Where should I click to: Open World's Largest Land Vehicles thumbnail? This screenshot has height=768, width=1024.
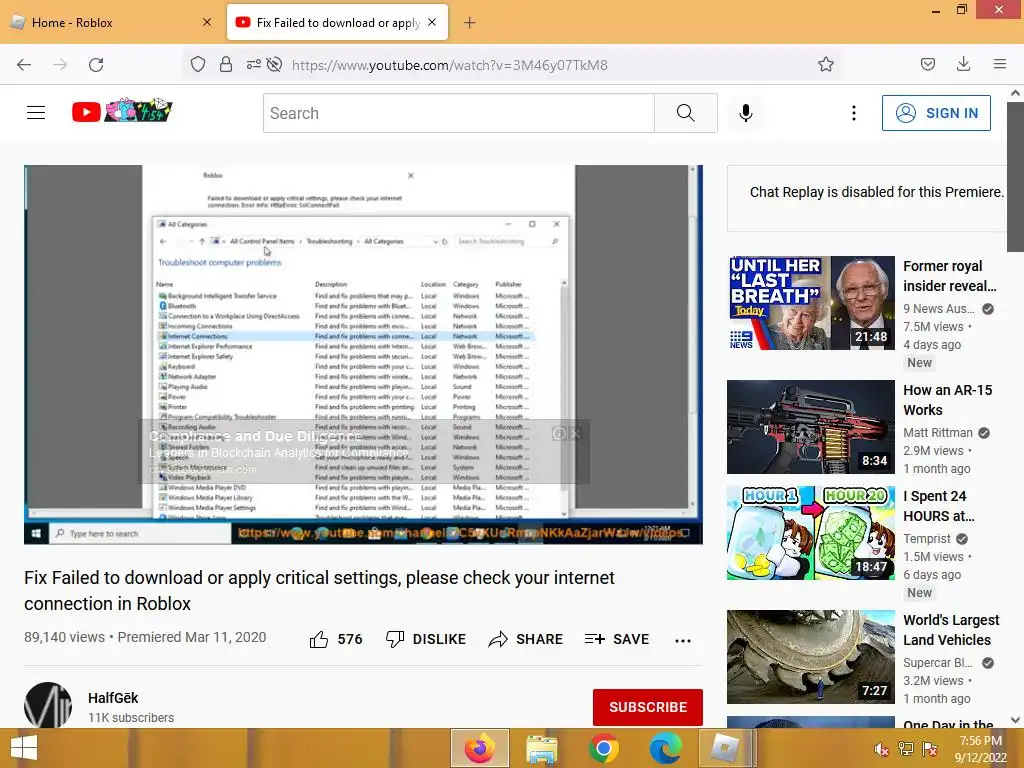point(811,657)
